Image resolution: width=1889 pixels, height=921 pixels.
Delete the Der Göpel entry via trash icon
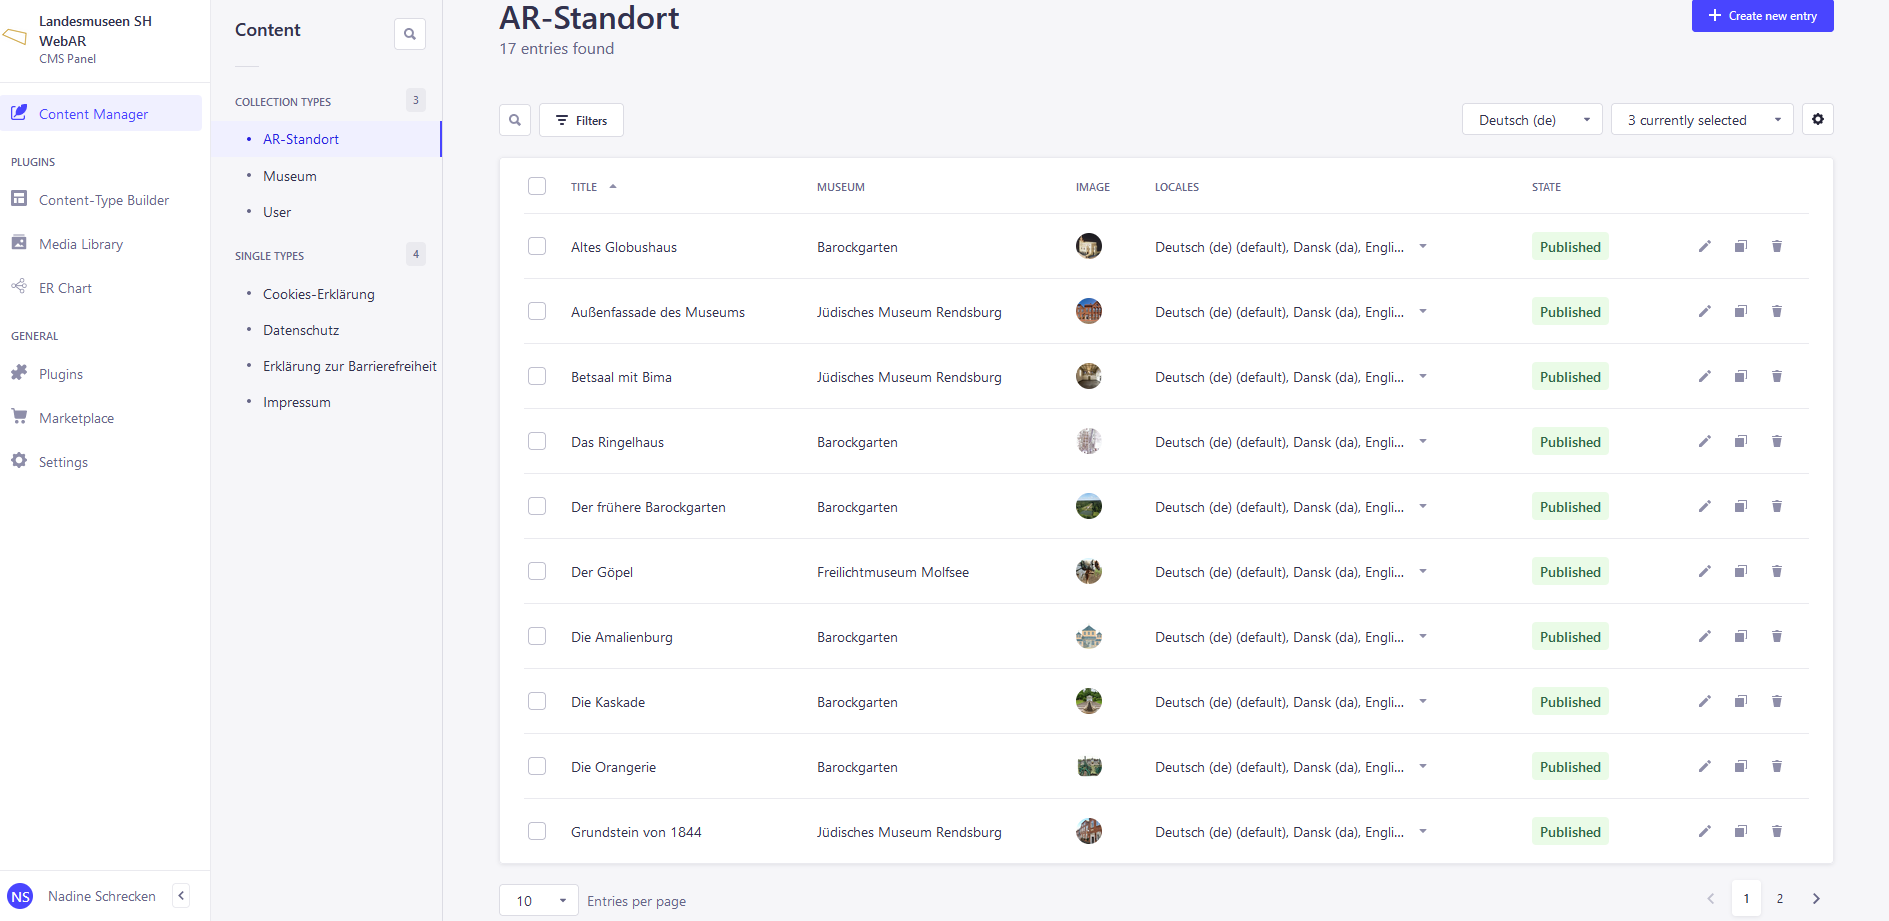click(1777, 571)
